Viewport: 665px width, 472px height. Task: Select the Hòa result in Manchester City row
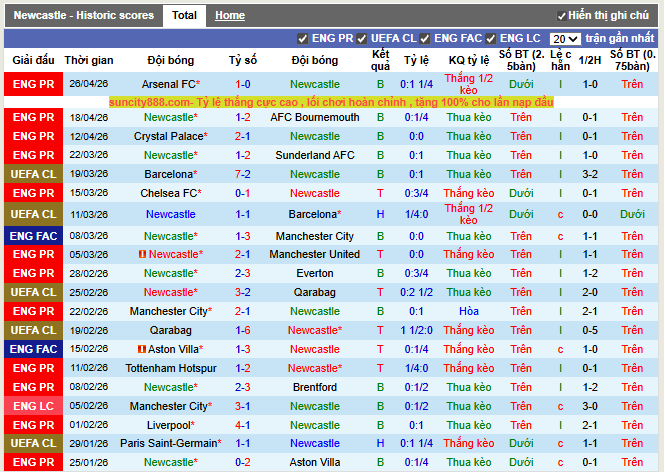(x=469, y=312)
